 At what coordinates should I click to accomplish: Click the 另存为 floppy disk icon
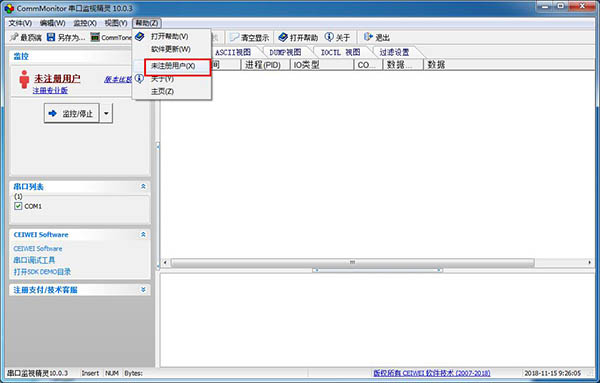tap(51, 37)
